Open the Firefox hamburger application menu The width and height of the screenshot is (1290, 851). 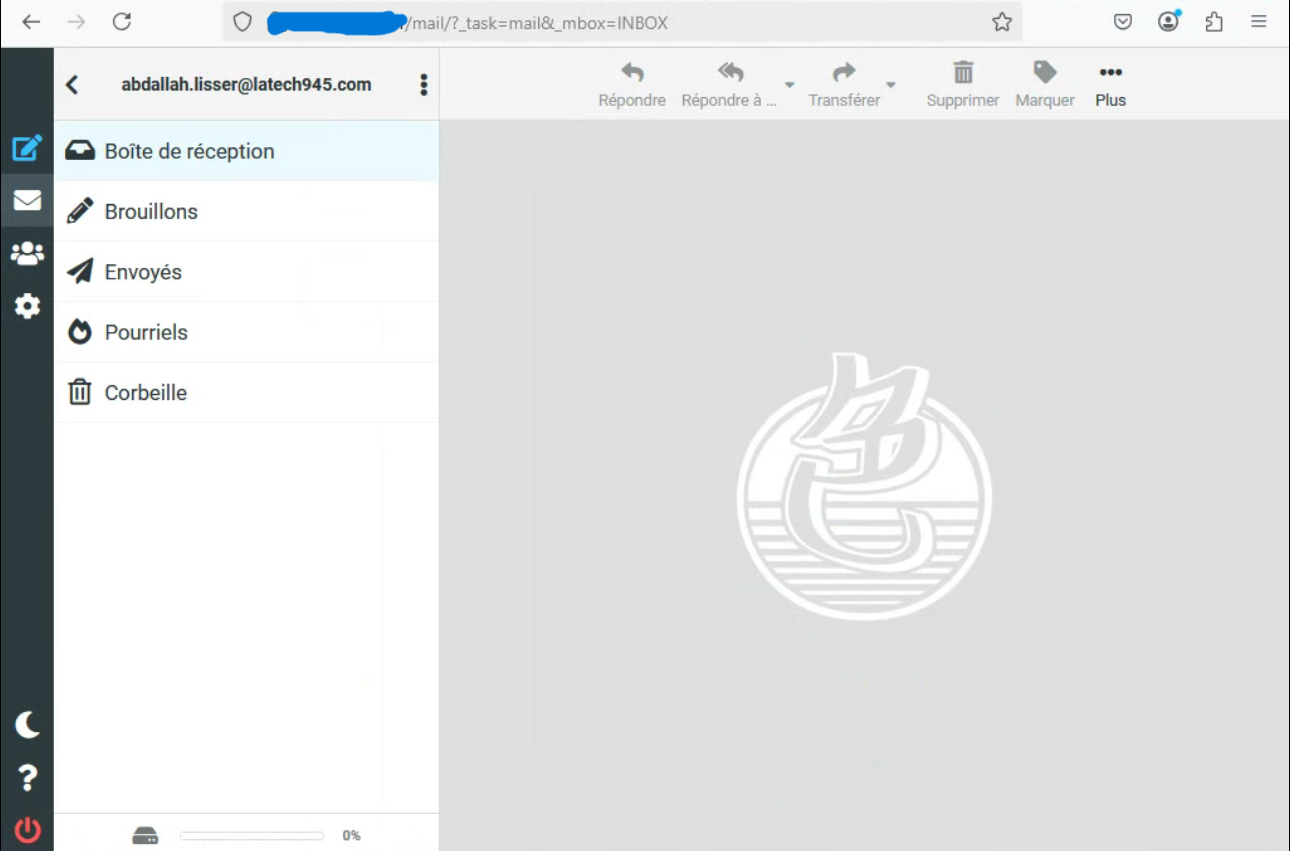click(1259, 22)
